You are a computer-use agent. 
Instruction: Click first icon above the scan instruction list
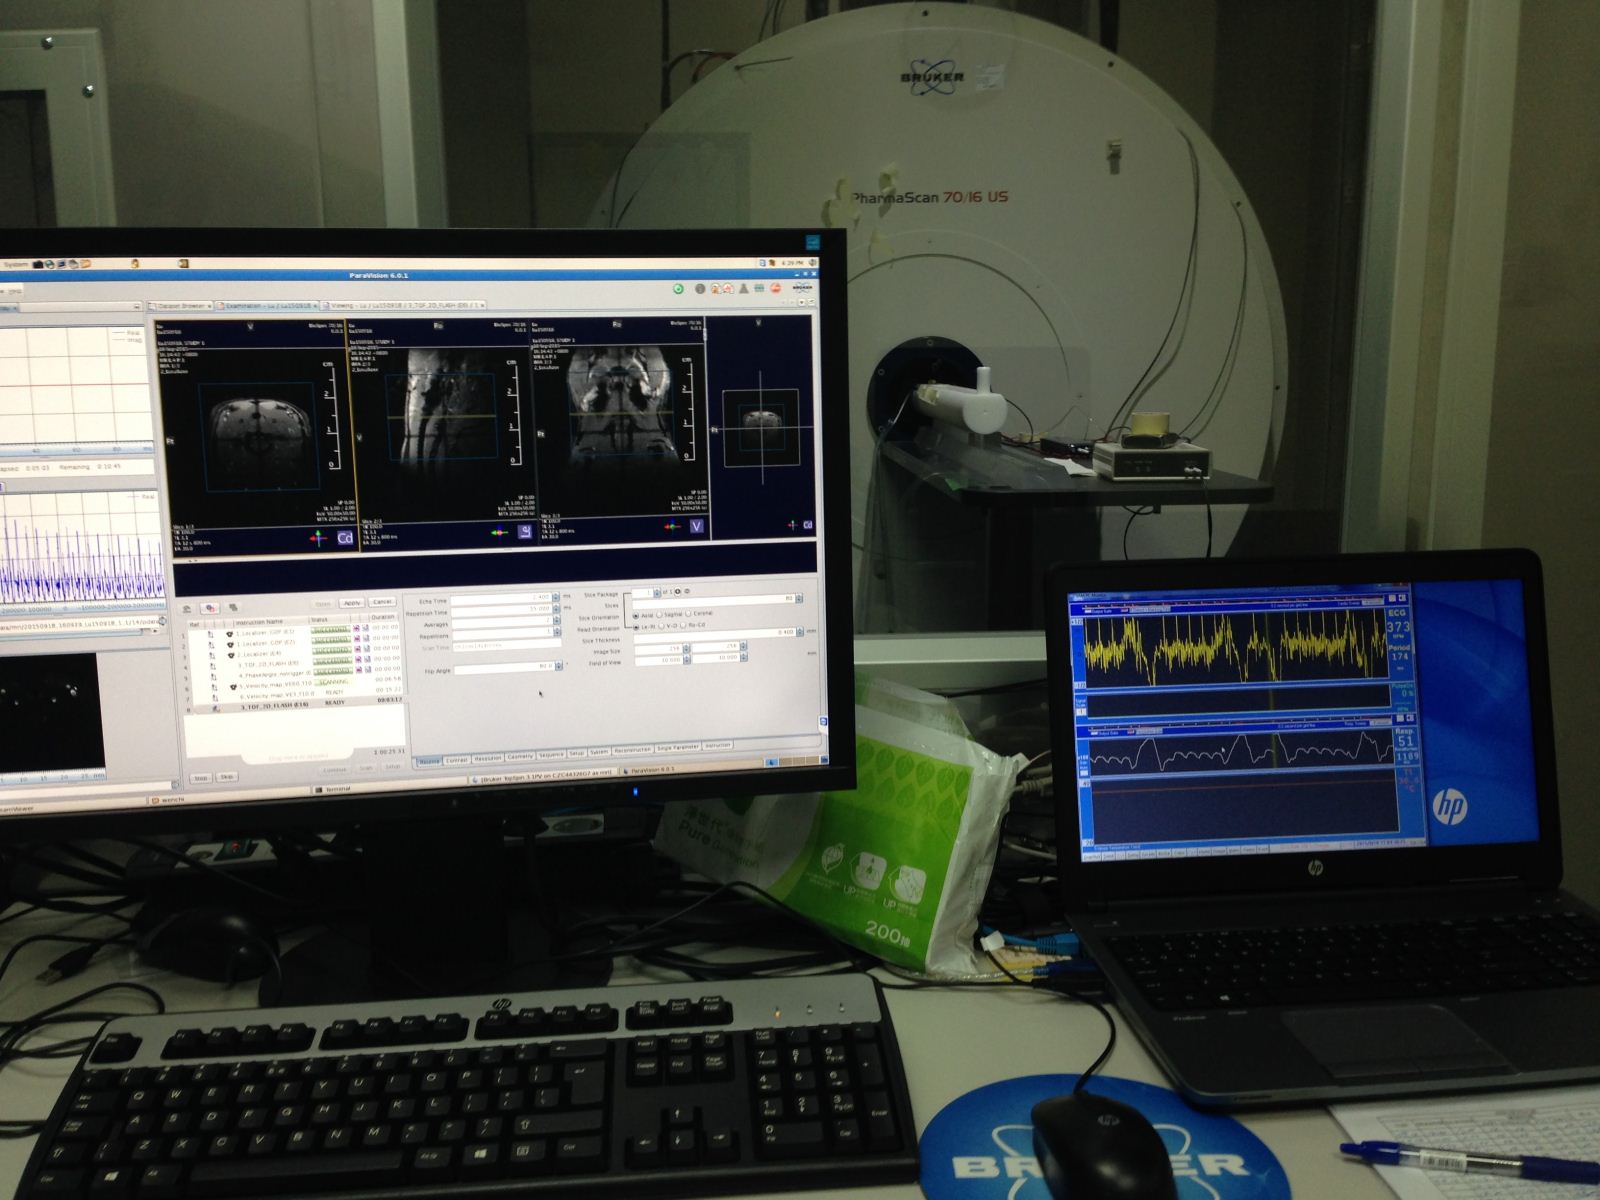[187, 608]
